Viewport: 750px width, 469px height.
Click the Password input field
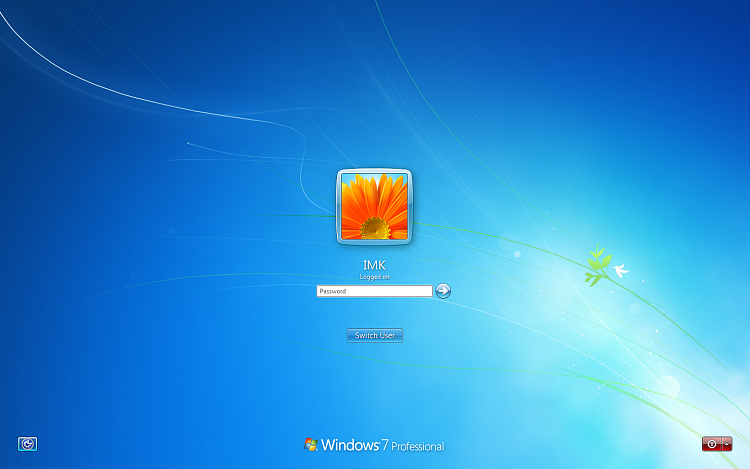click(x=375, y=291)
